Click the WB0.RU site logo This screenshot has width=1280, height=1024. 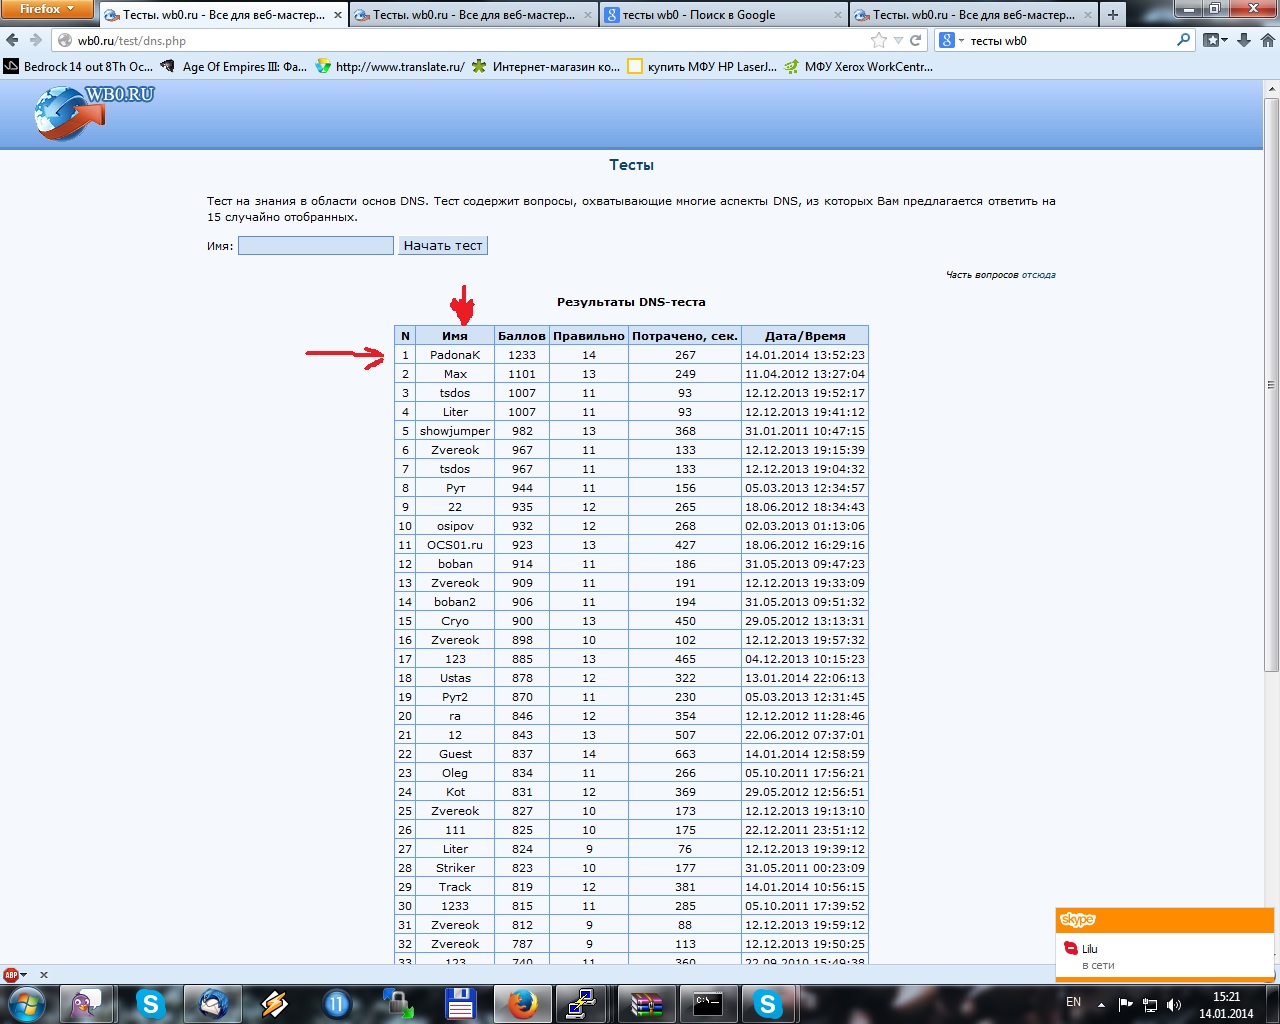[x=94, y=112]
